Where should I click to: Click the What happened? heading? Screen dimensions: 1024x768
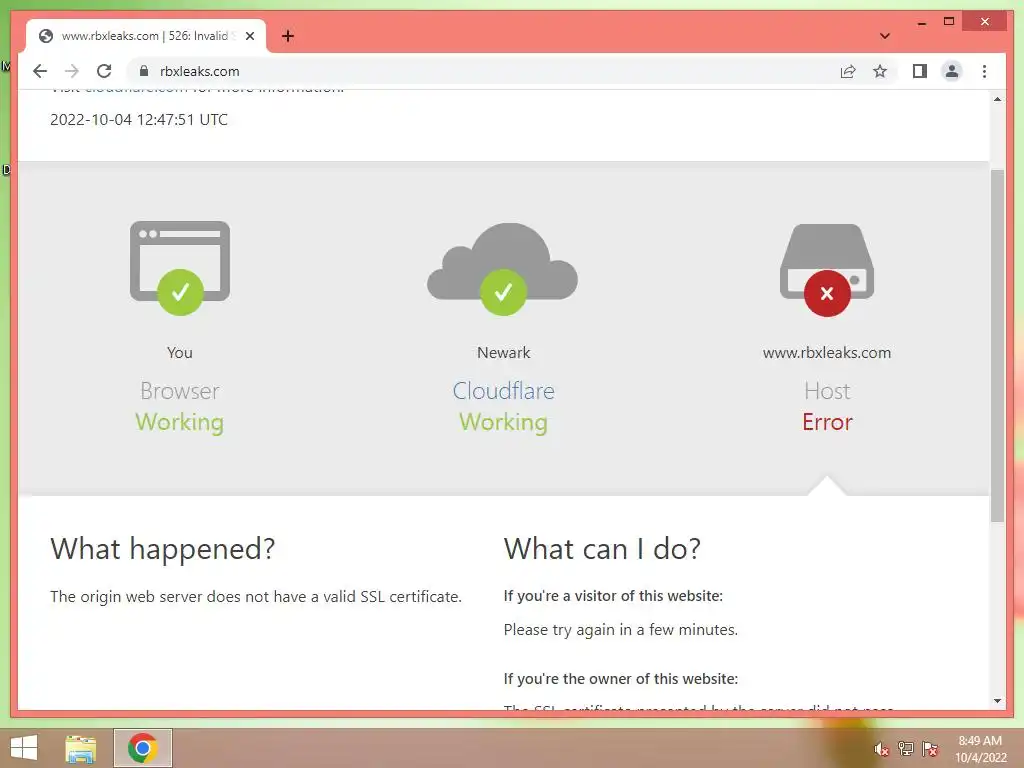click(x=163, y=549)
